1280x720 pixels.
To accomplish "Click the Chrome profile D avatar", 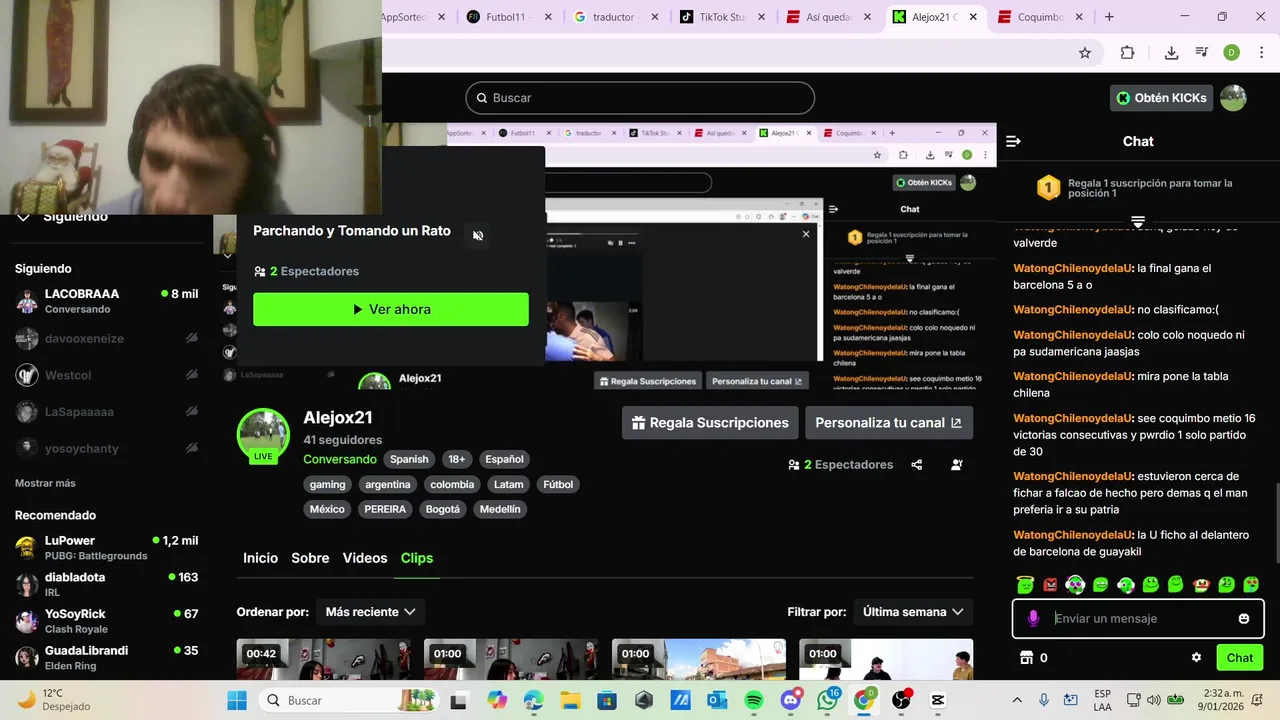I will pos(1231,53).
